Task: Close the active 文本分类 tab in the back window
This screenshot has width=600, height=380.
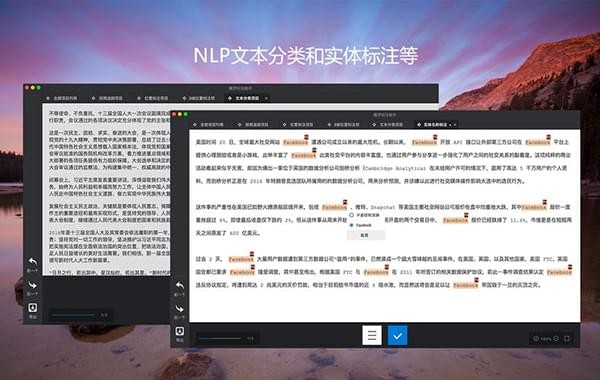Action: tap(266, 98)
